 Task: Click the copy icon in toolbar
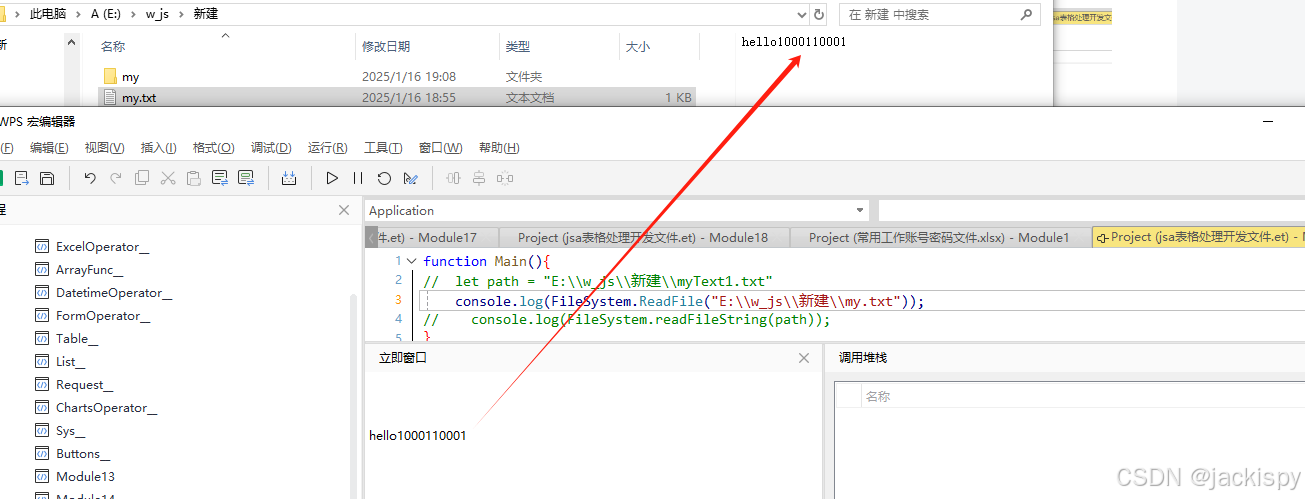coord(142,178)
